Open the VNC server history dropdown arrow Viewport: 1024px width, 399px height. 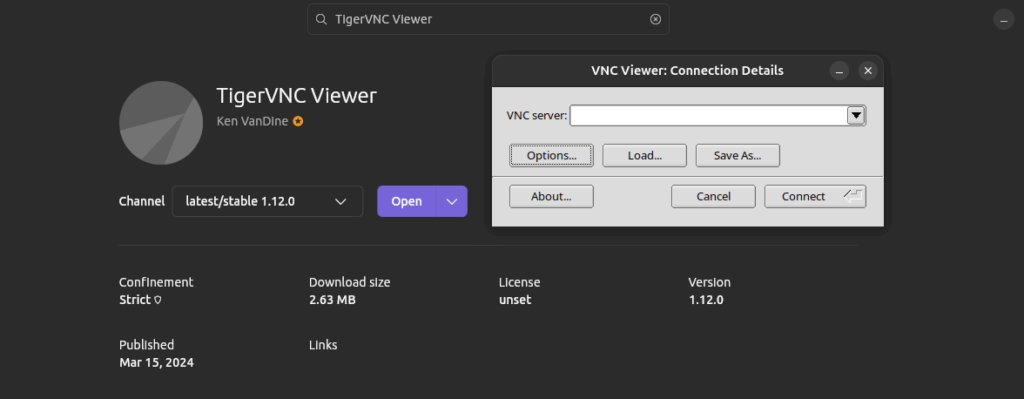[x=856, y=116]
